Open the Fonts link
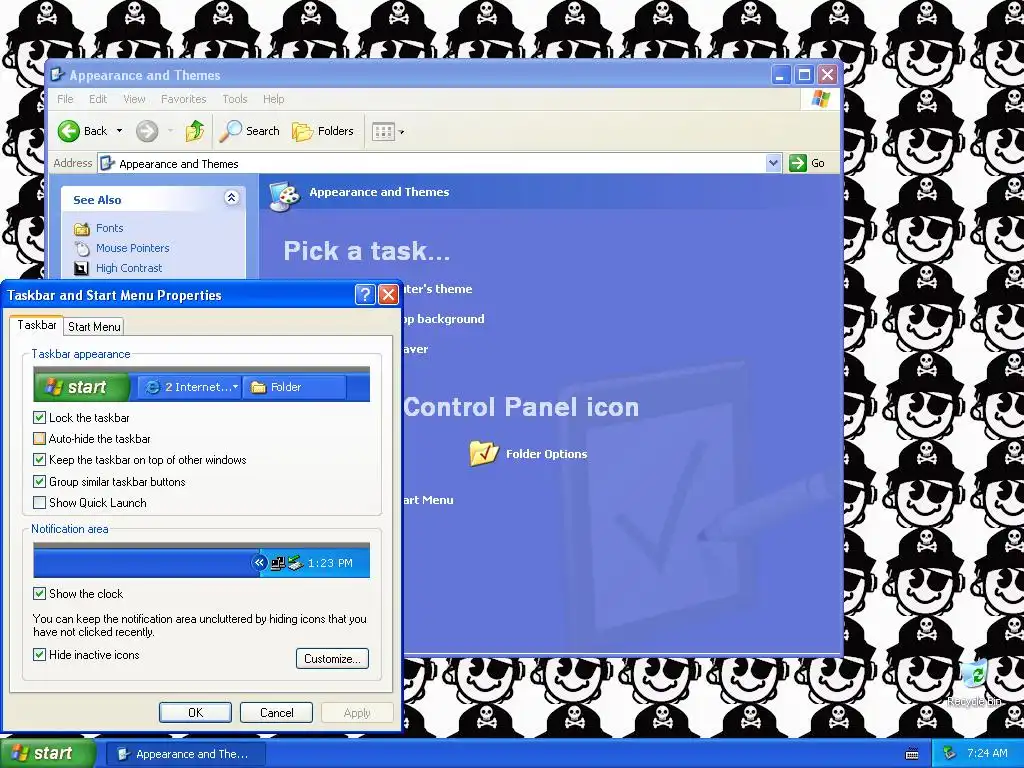The height and width of the screenshot is (768, 1024). 110,228
